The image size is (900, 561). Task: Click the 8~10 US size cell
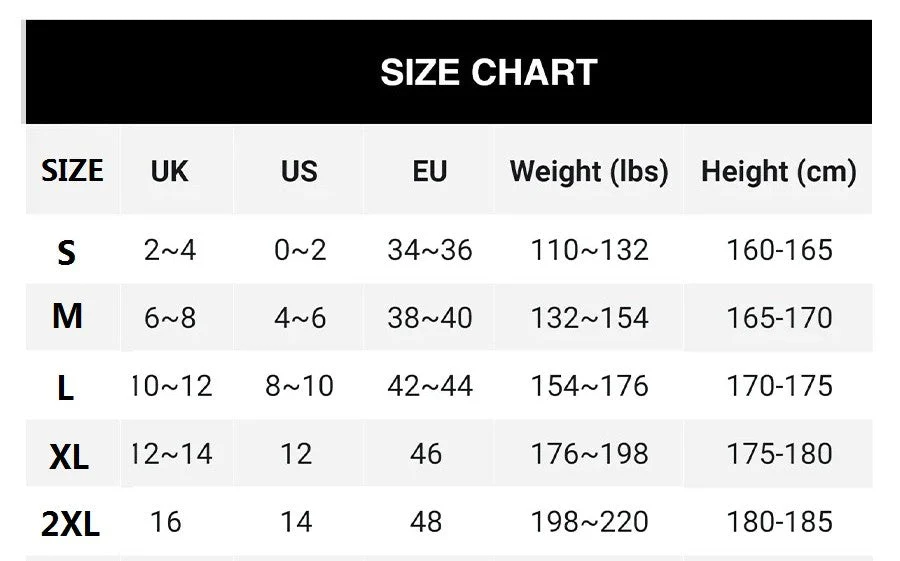299,386
